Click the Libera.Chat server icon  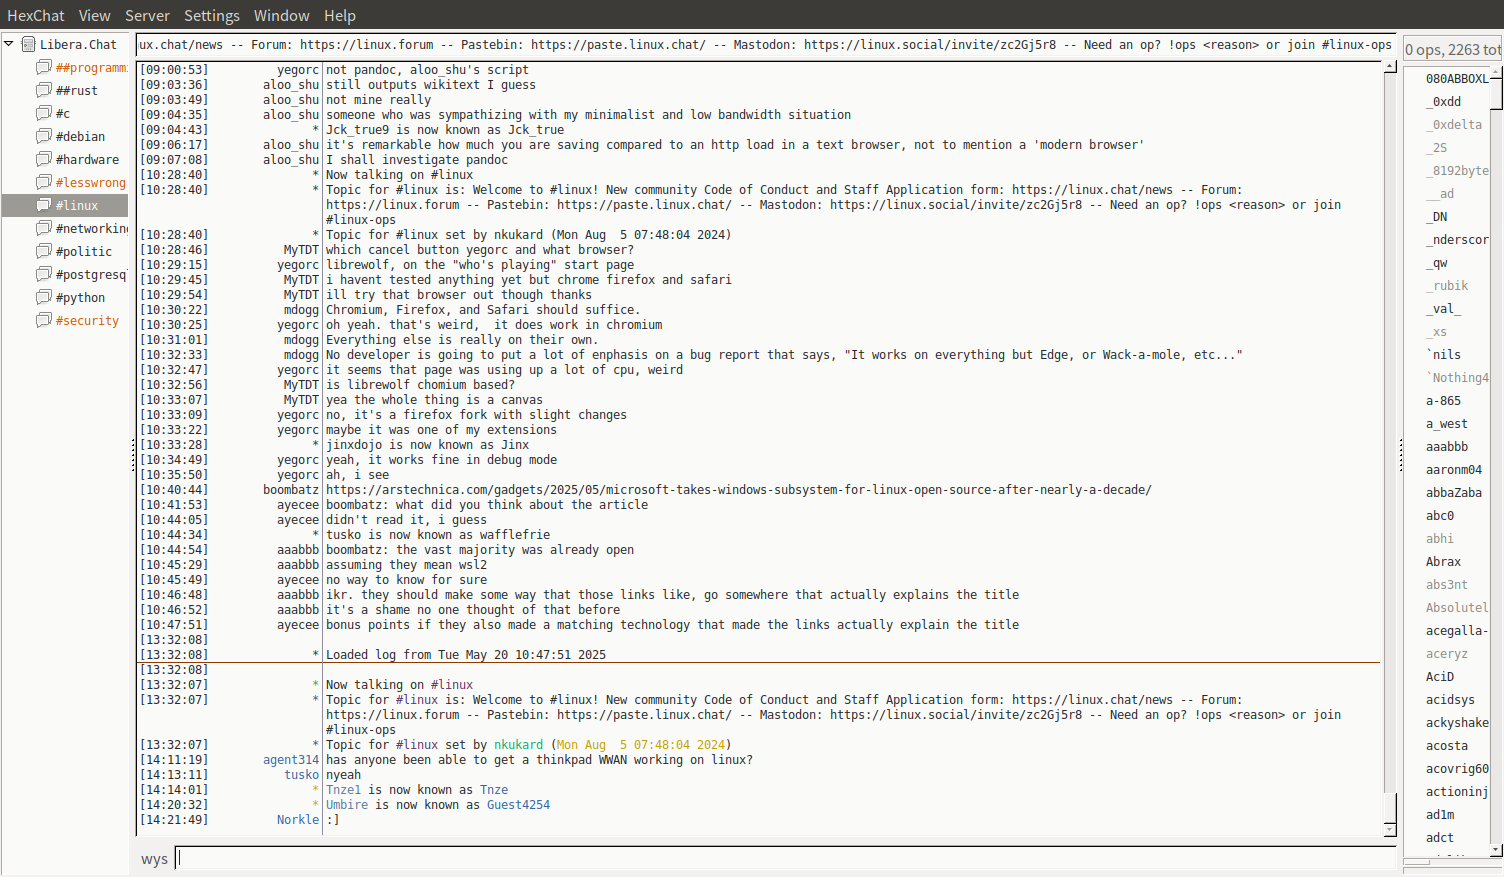(x=28, y=44)
